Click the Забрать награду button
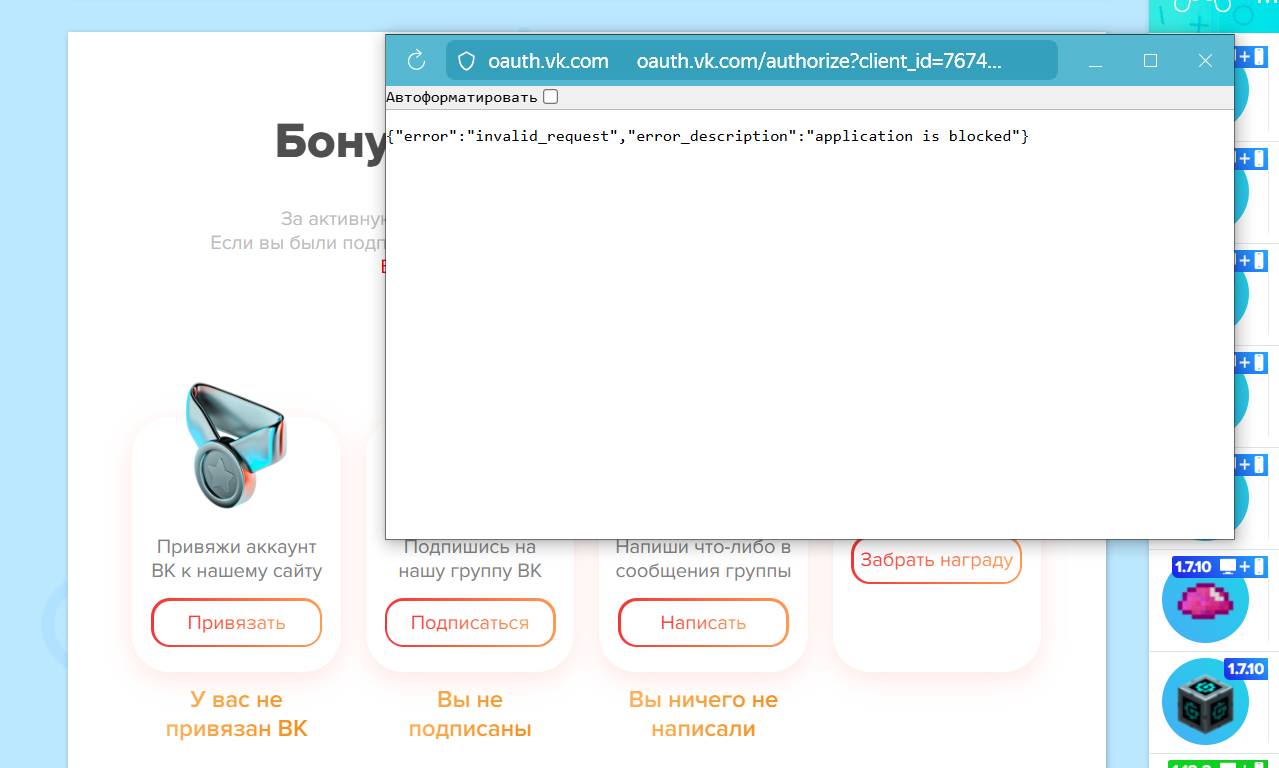1279x768 pixels. click(x=936, y=560)
